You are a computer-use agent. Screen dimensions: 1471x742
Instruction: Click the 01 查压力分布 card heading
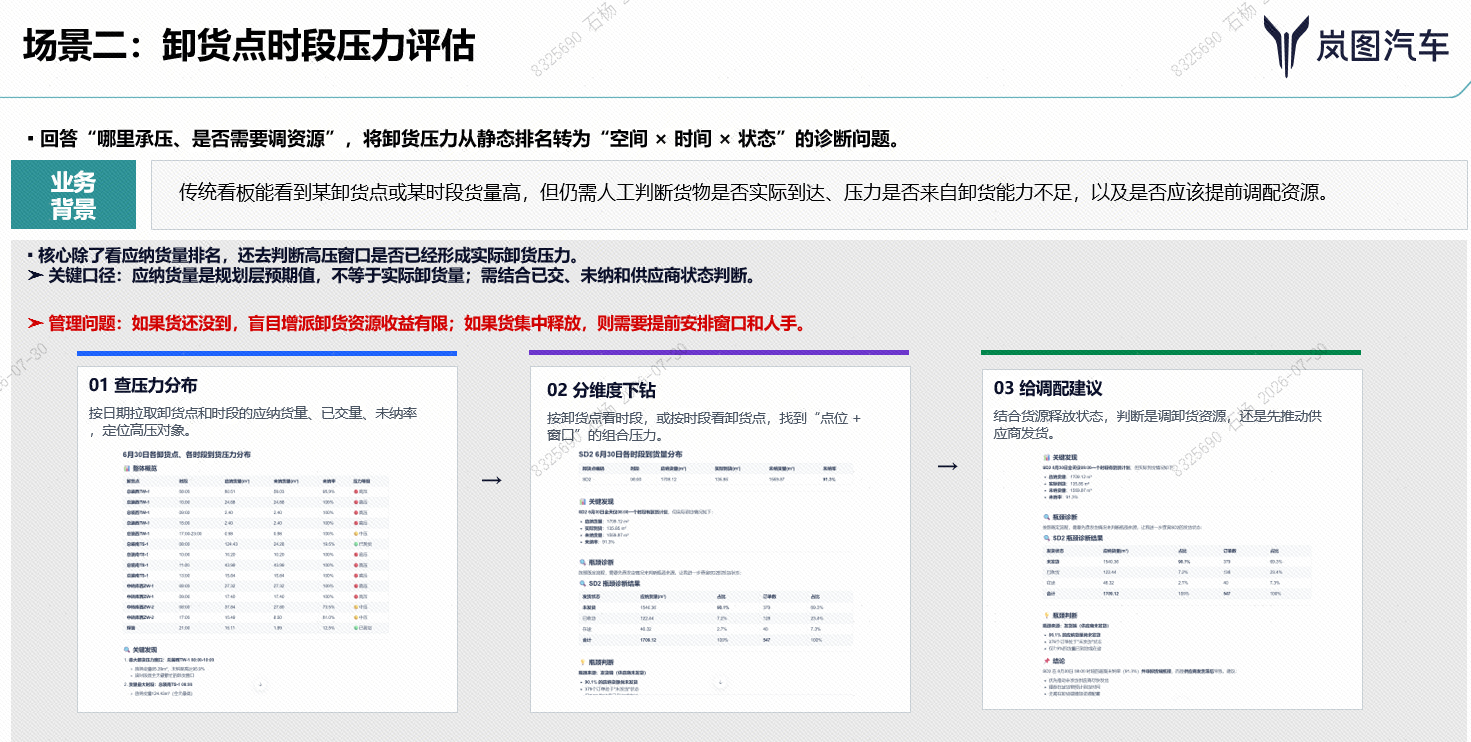tap(143, 385)
